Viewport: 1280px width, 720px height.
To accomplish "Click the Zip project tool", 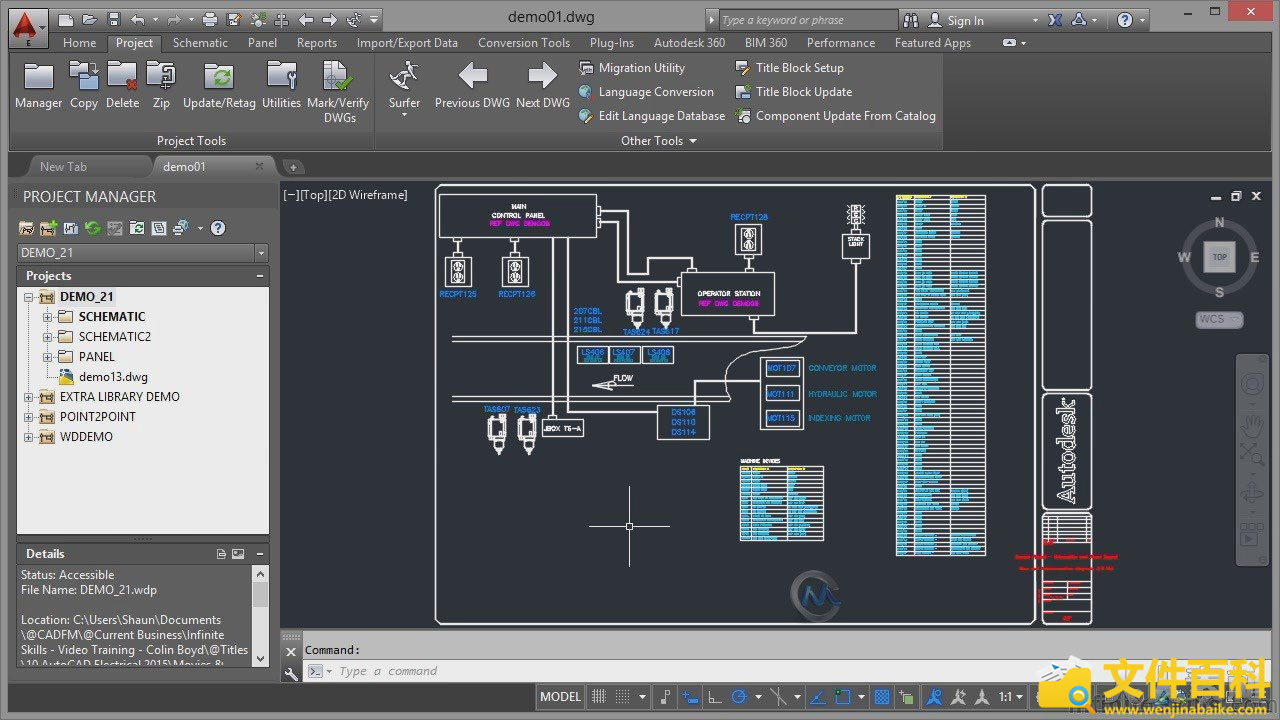I will tap(161, 85).
